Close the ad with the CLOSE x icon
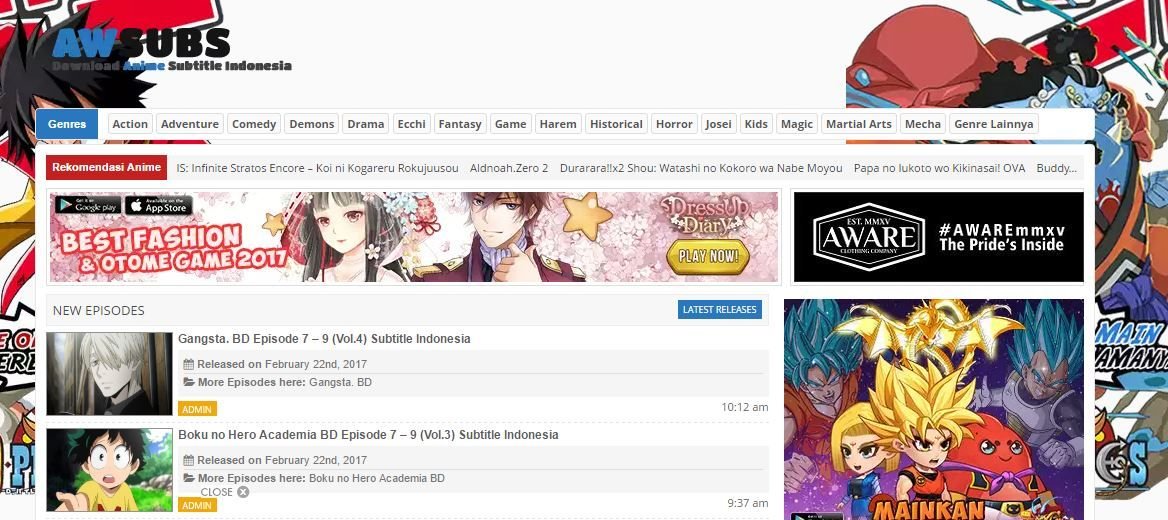Screen dimensions: 1168x520 (225, 492)
